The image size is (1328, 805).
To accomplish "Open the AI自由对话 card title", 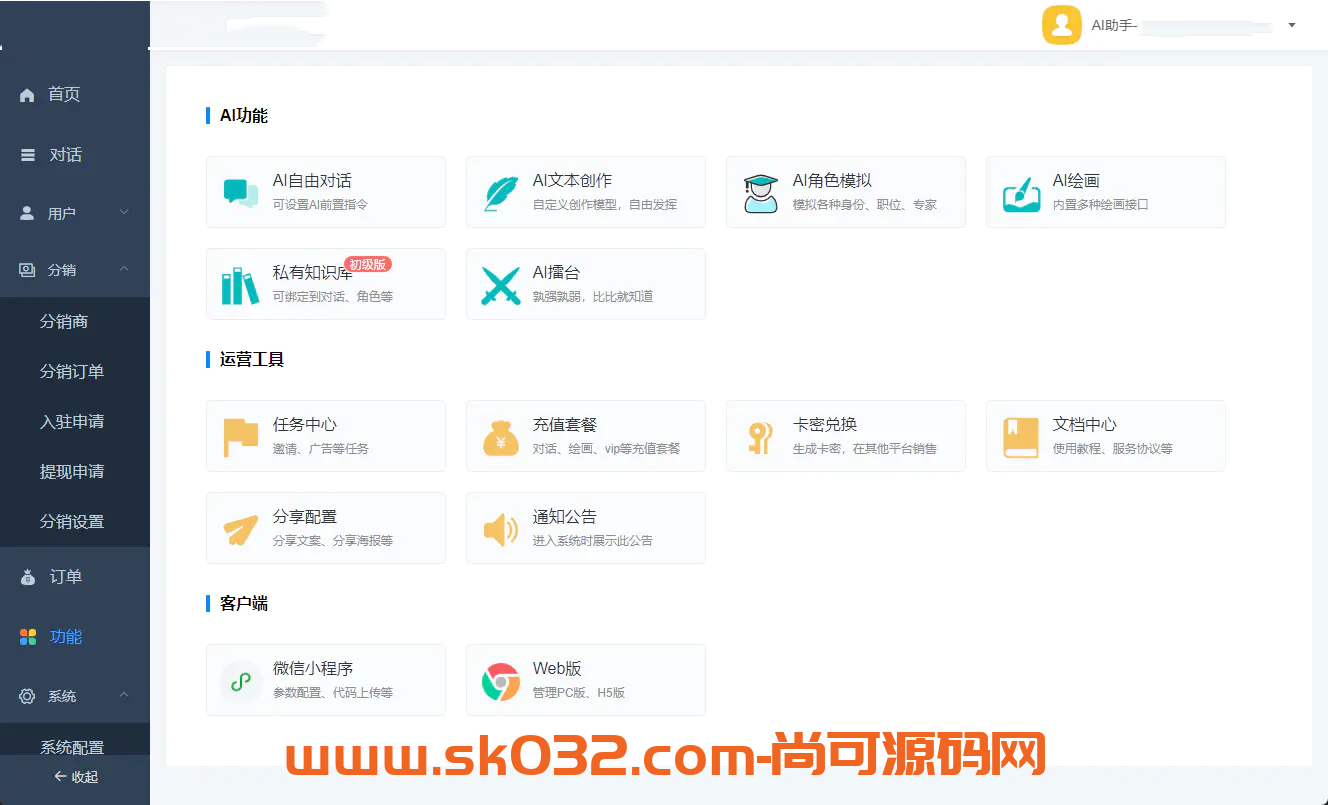I will pos(312,181).
